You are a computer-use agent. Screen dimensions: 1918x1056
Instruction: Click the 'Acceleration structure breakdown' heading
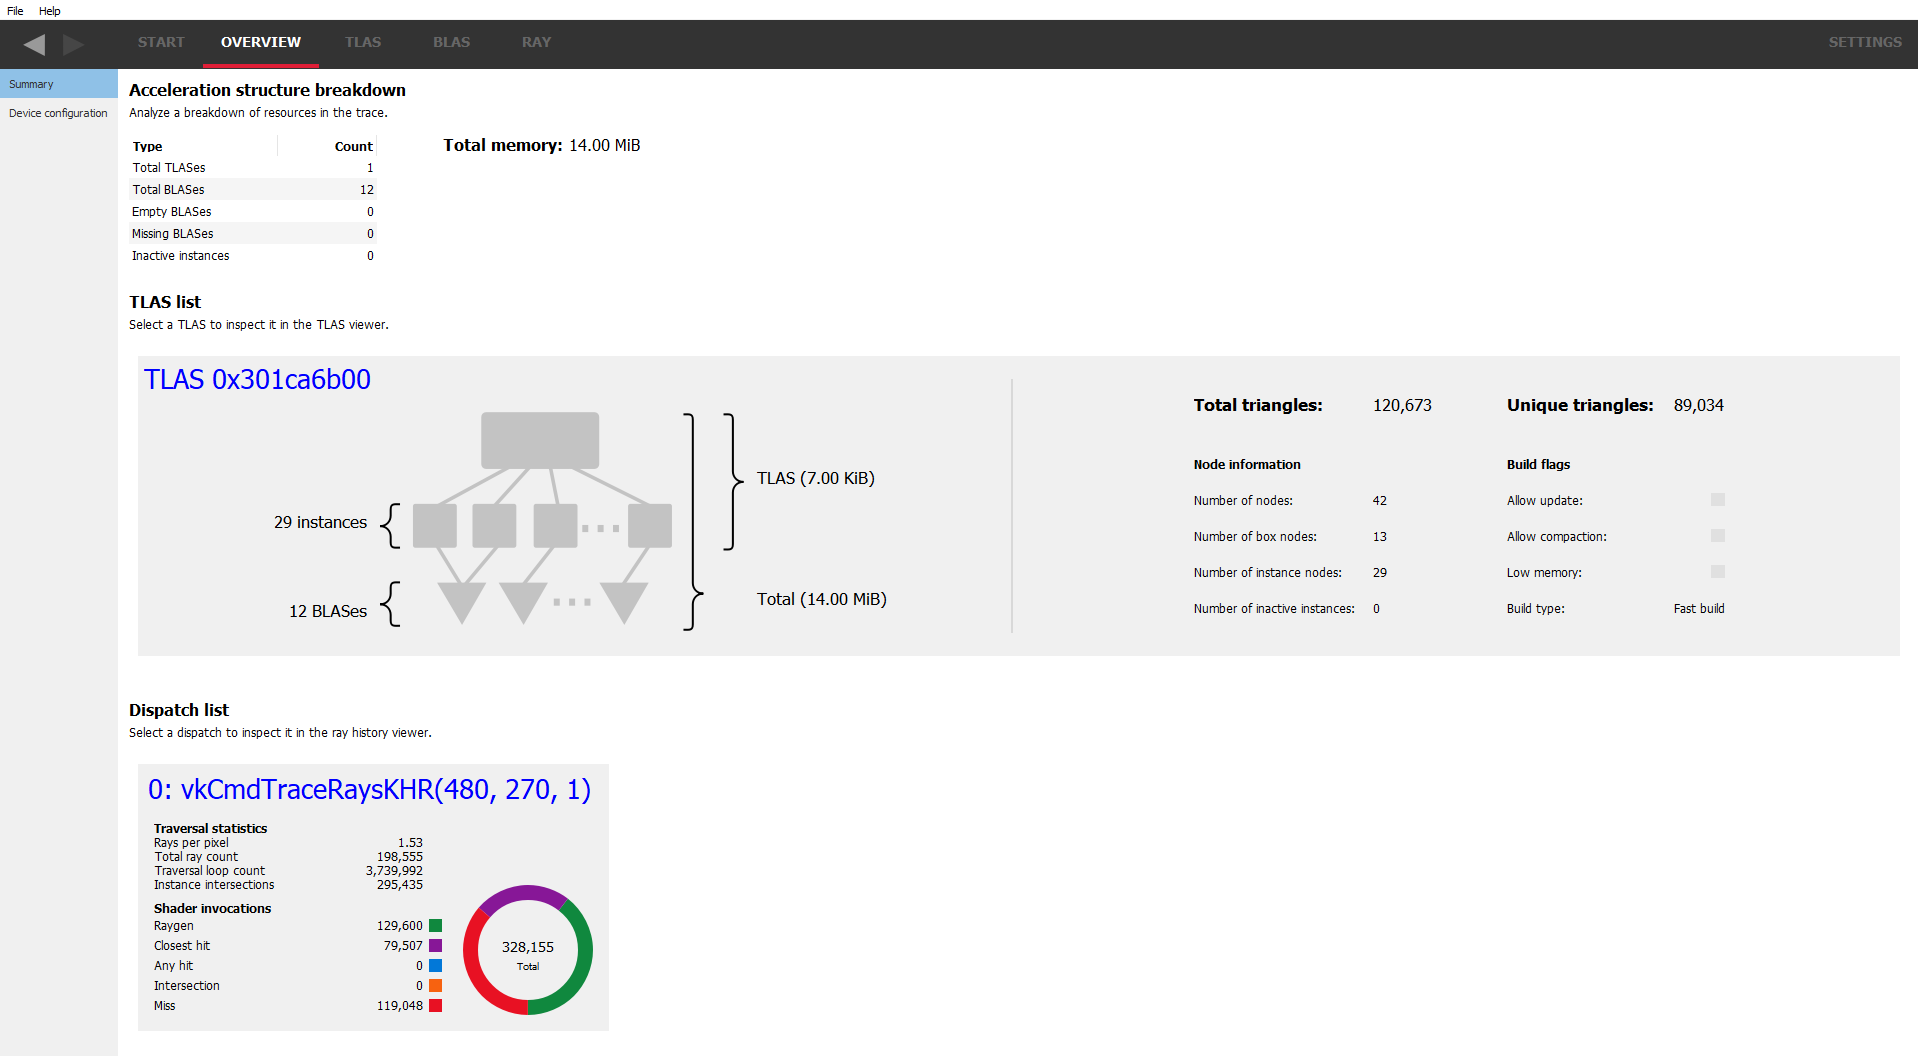[x=267, y=90]
